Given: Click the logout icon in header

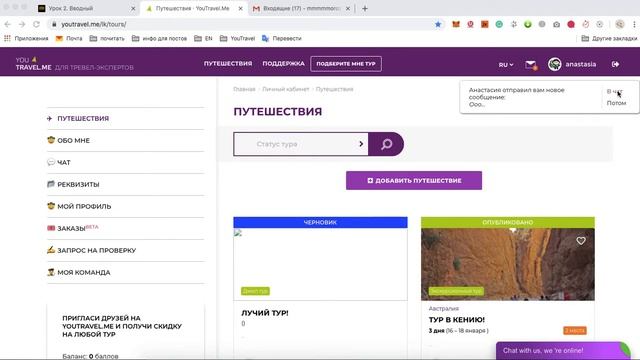Looking at the screenshot, I should [615, 64].
